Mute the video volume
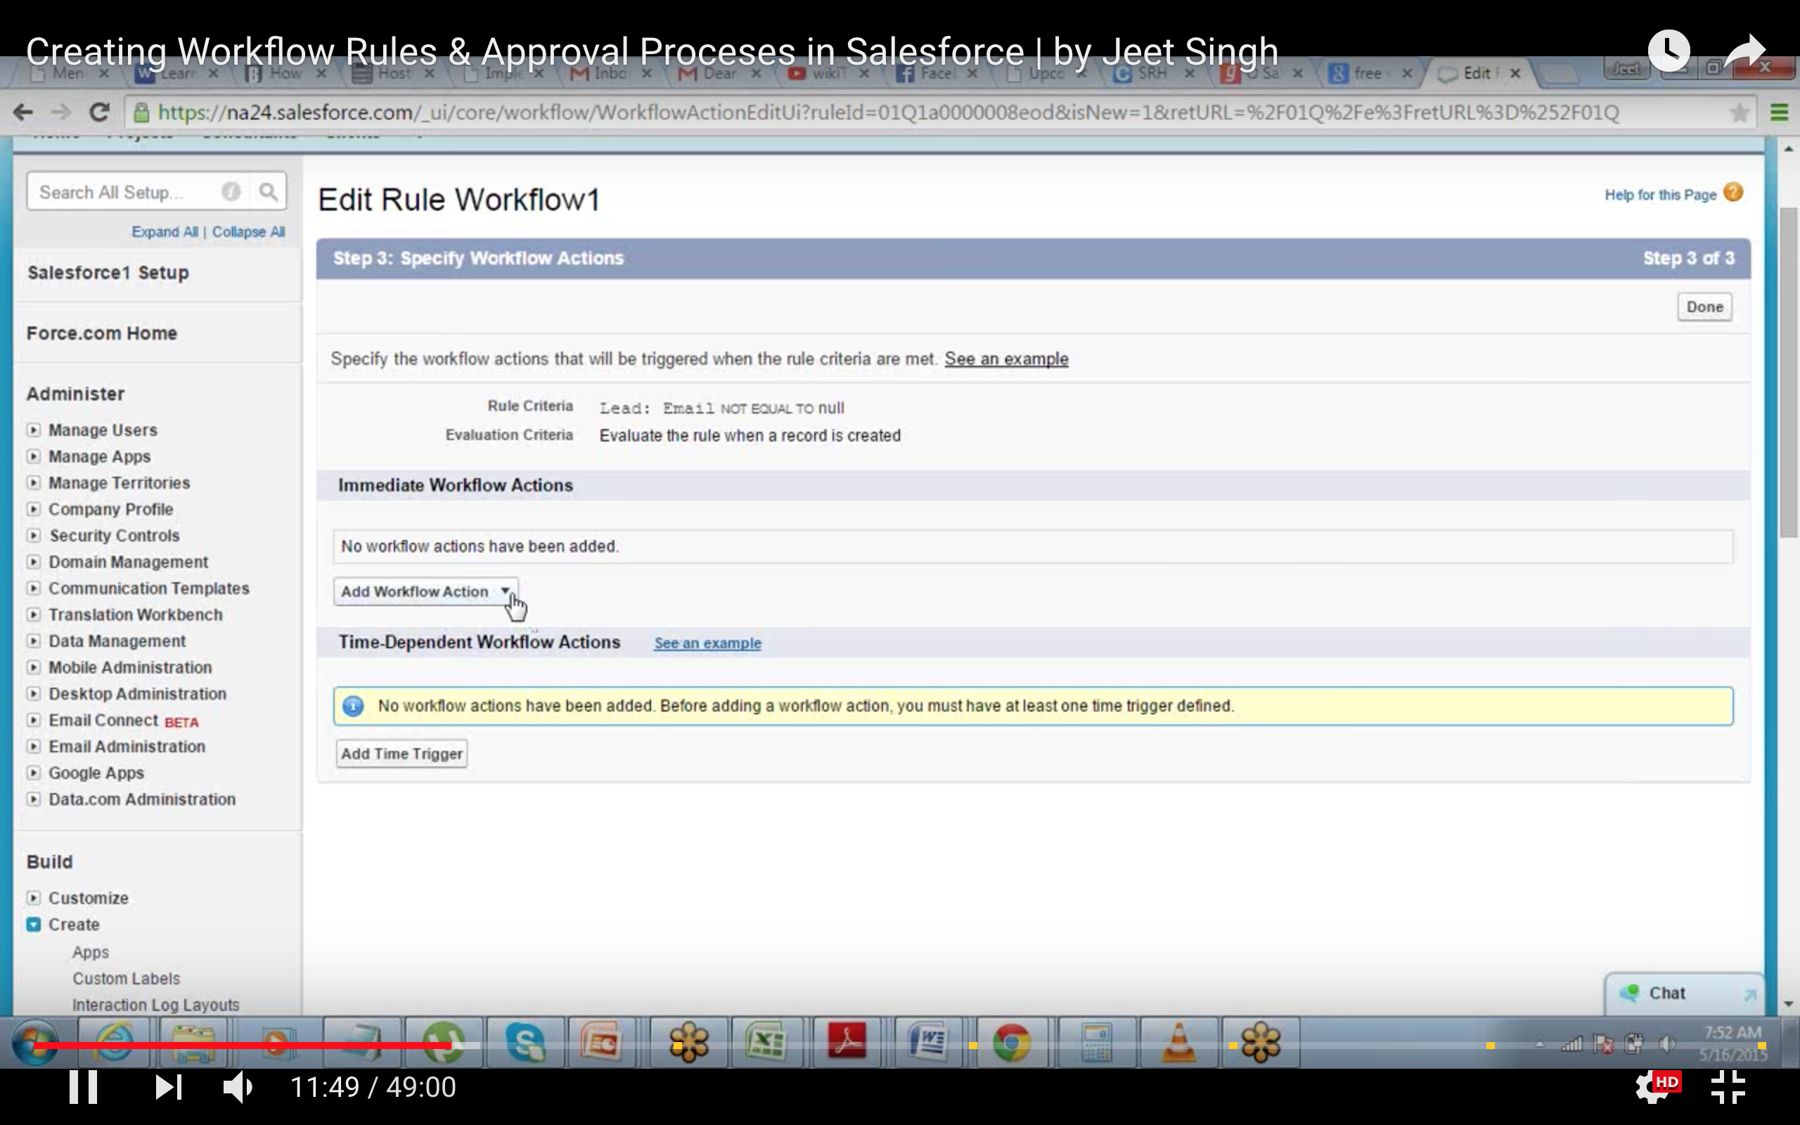This screenshot has width=1800, height=1125. (238, 1087)
